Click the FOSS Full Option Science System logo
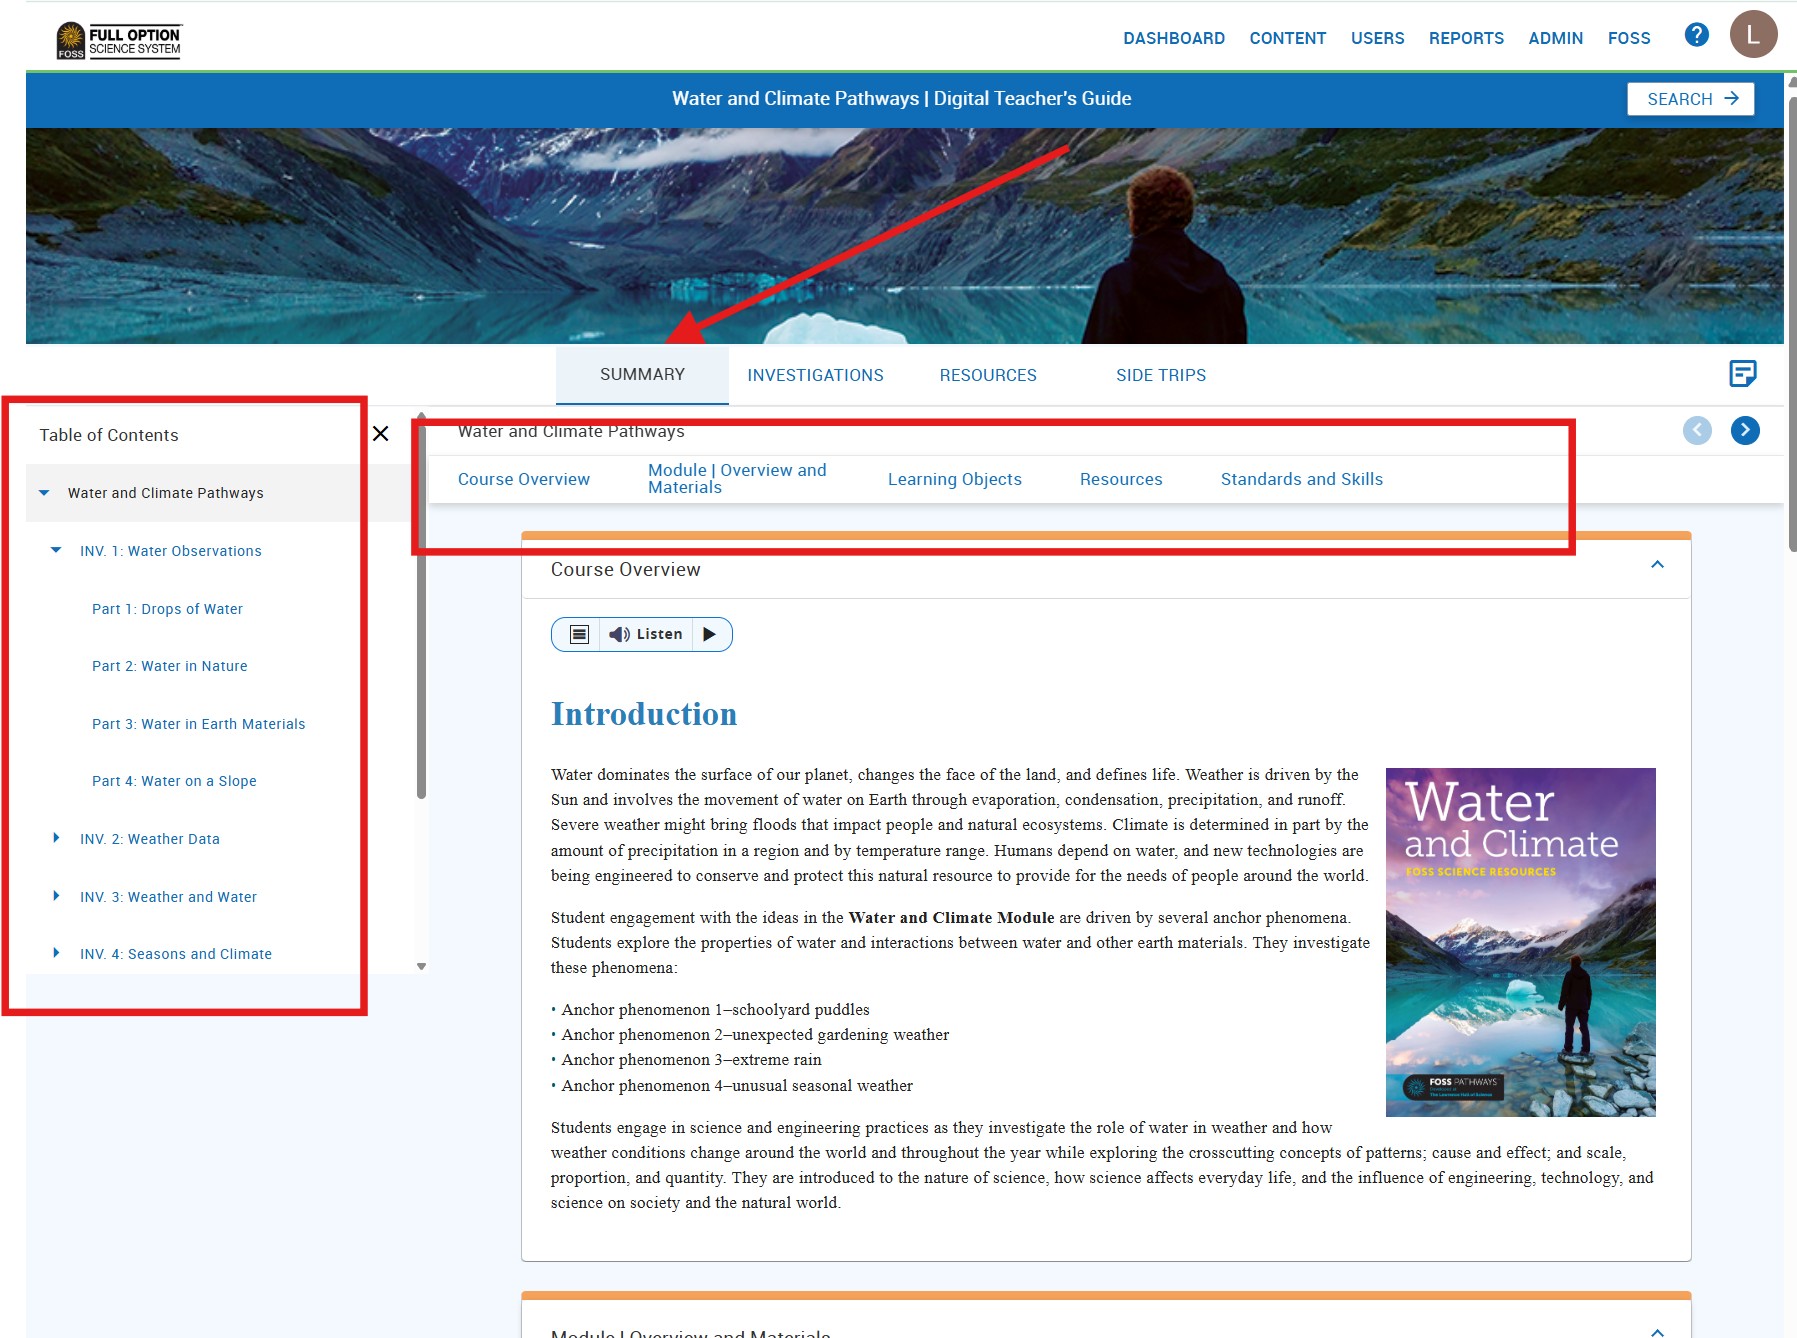Viewport: 1797px width, 1338px height. point(120,41)
